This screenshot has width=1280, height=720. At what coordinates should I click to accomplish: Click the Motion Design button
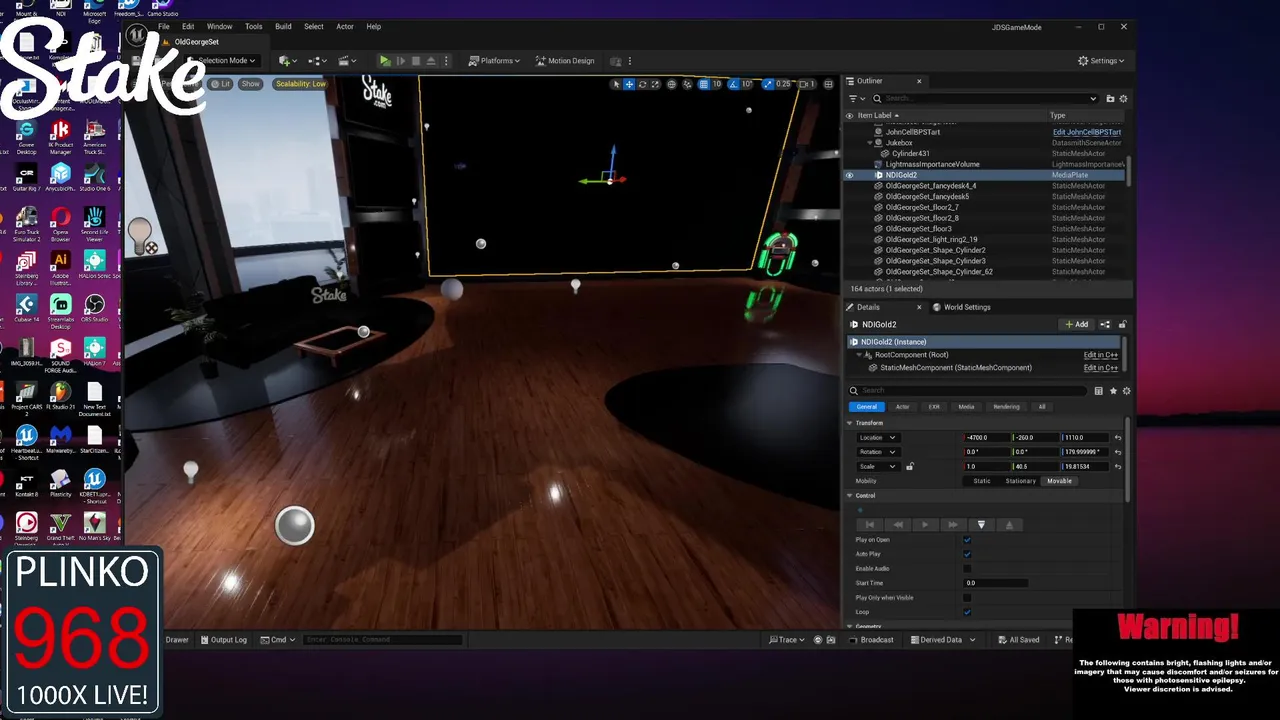[x=565, y=61]
